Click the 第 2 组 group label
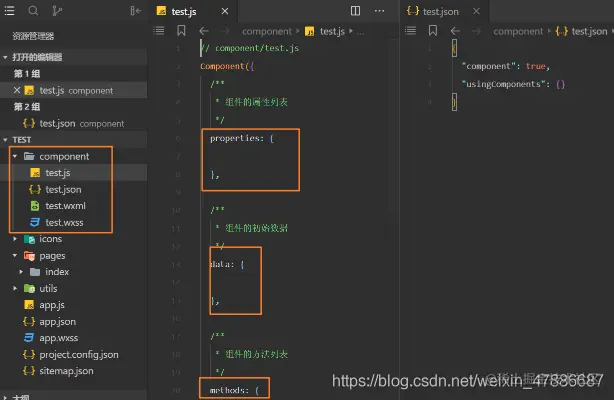 pos(27,107)
